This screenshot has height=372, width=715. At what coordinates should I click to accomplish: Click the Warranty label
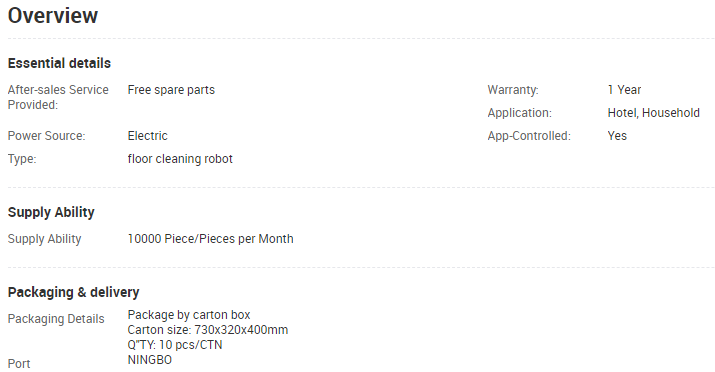click(x=513, y=90)
